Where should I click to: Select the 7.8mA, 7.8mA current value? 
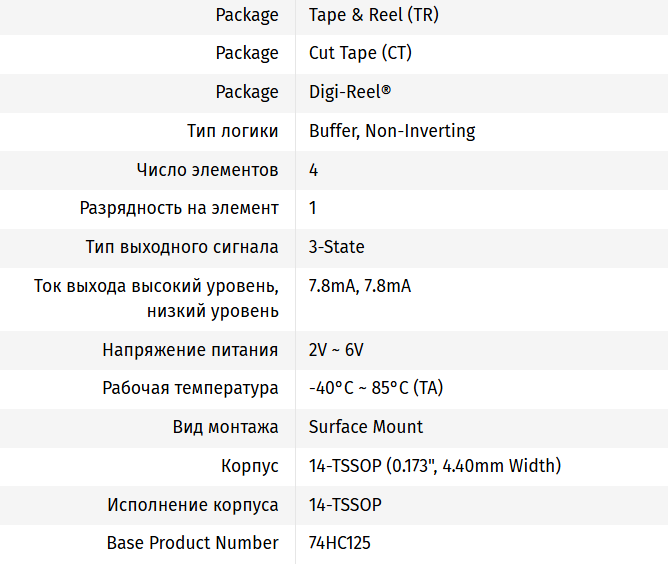coord(360,286)
